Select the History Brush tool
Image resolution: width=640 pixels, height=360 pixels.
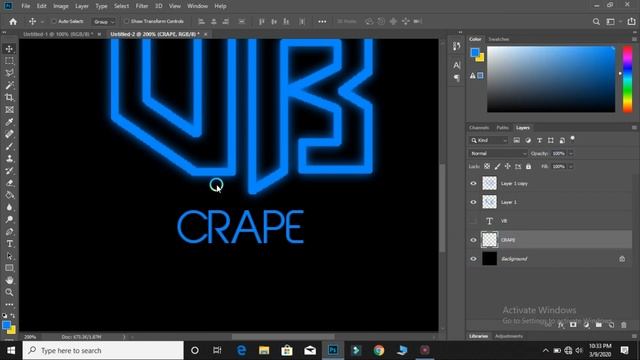[x=9, y=171]
